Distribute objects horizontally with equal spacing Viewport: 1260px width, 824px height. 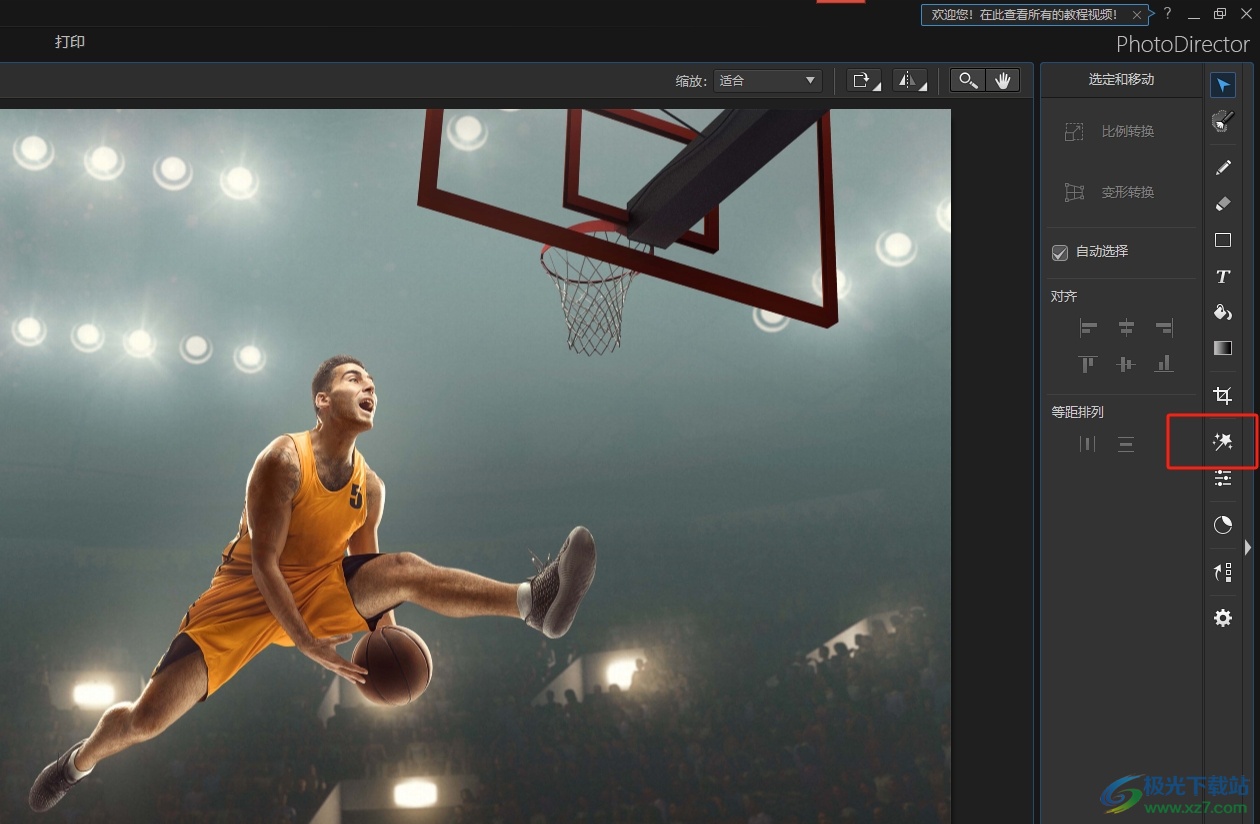(x=1088, y=444)
